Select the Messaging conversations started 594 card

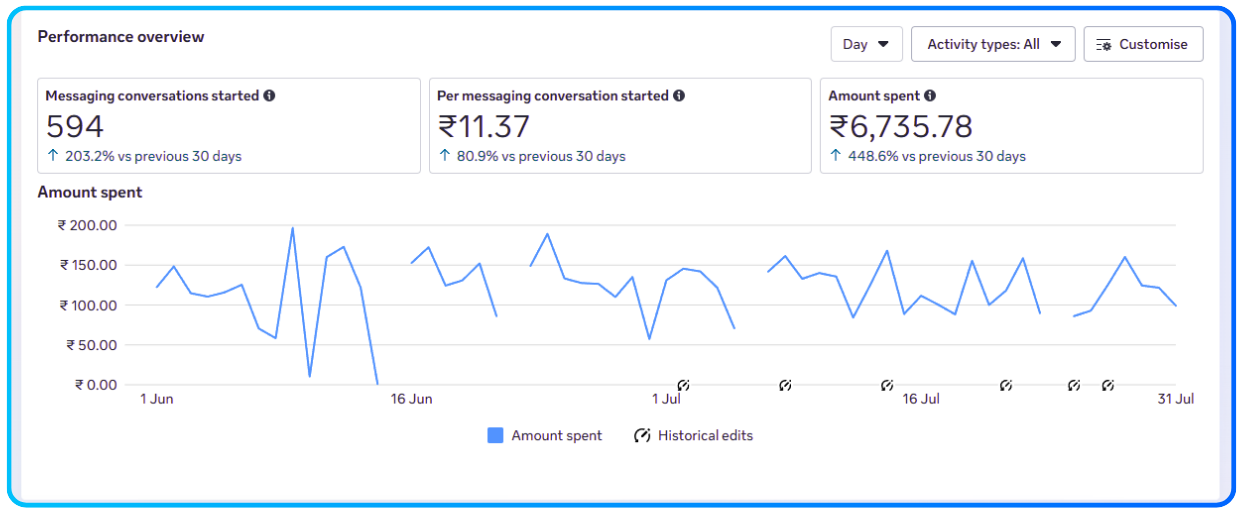(x=229, y=126)
